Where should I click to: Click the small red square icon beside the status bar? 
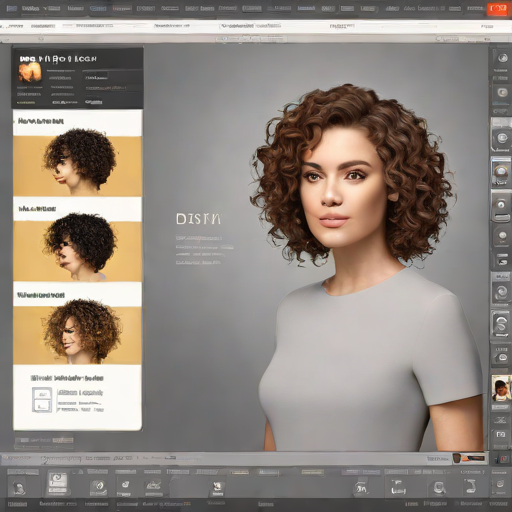tap(501, 459)
